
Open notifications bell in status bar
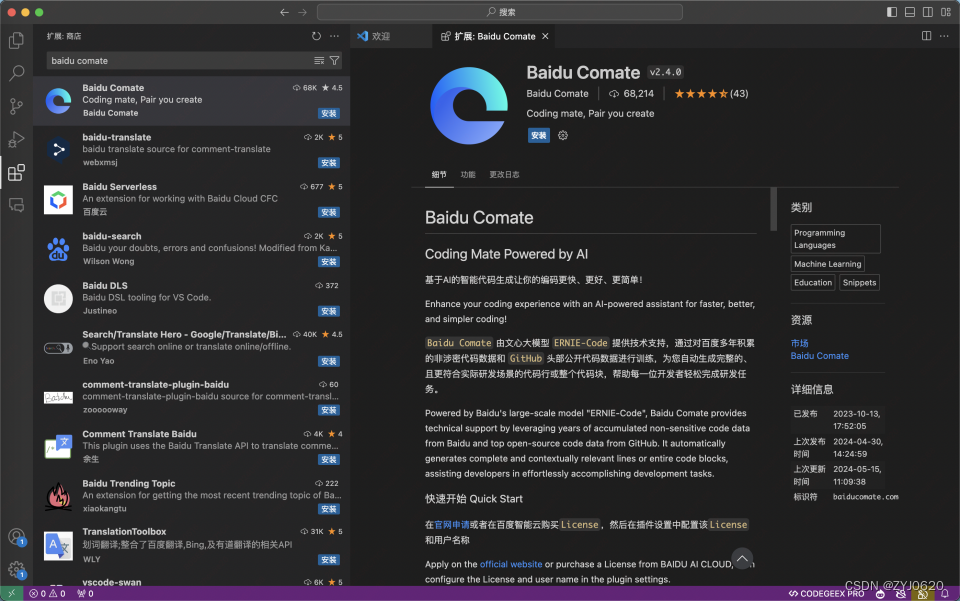[945, 594]
